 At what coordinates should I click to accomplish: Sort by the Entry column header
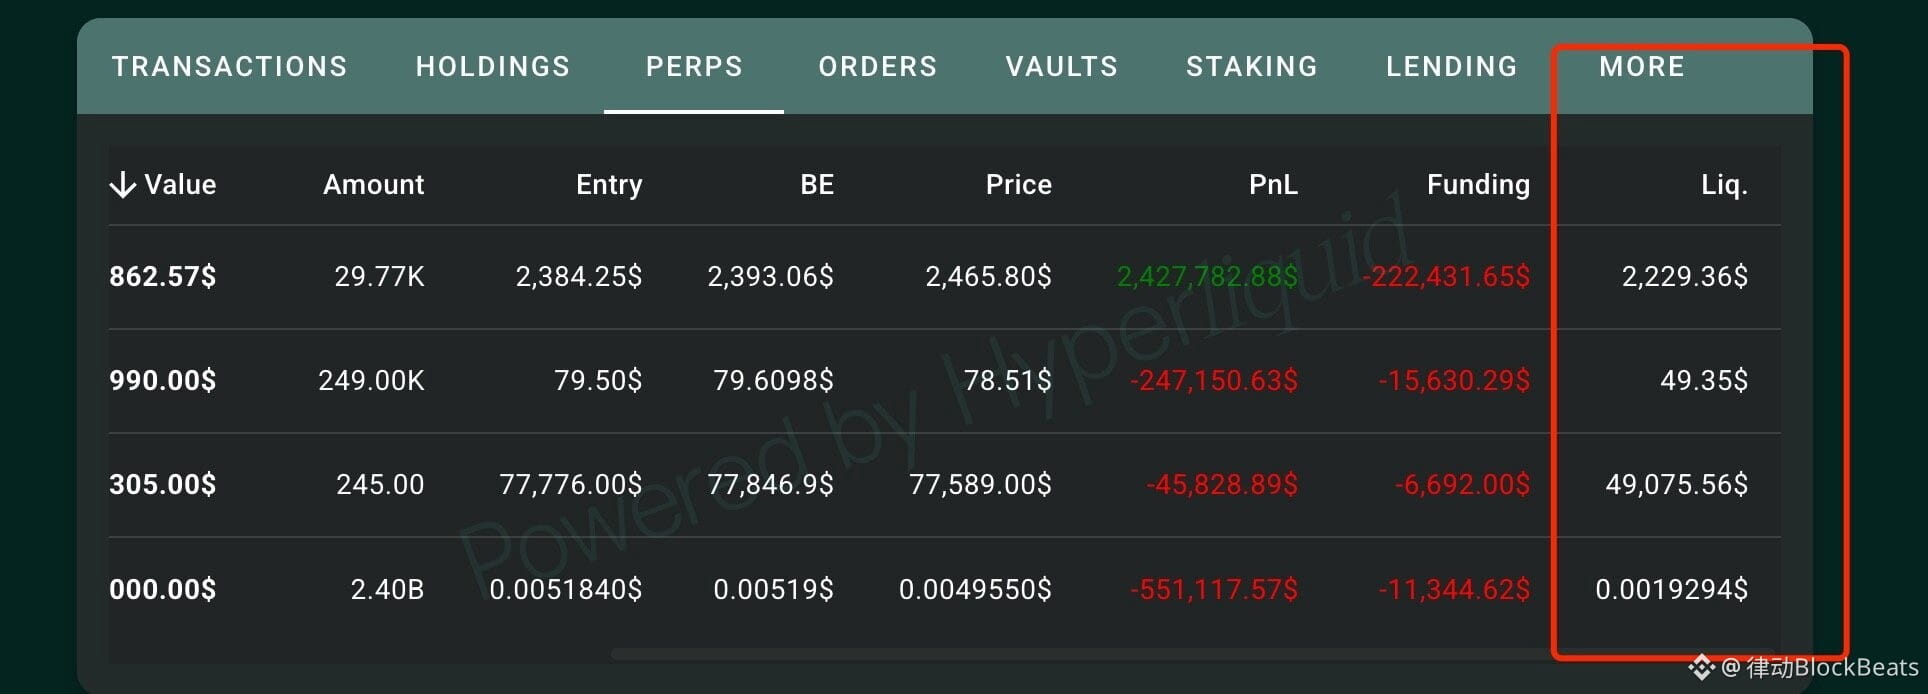[x=609, y=184]
